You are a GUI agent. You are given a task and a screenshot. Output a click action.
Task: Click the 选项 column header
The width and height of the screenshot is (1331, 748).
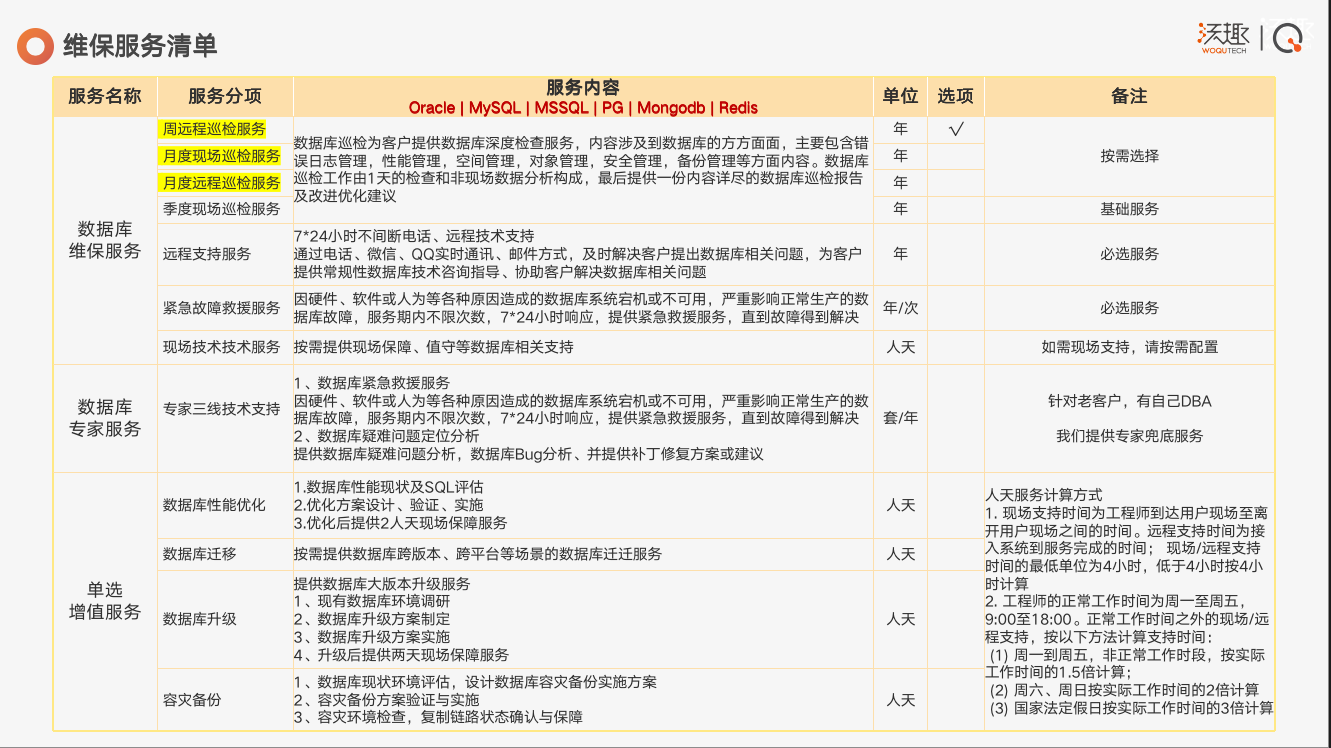pos(955,96)
